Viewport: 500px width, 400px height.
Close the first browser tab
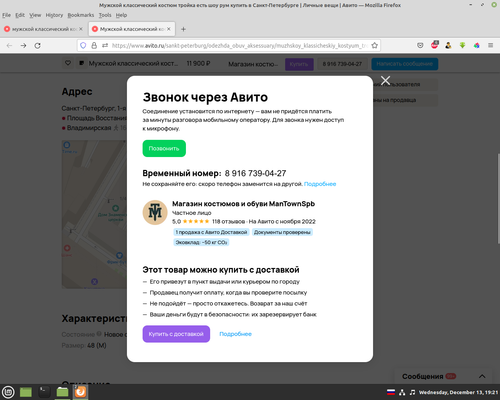[x=81, y=29]
